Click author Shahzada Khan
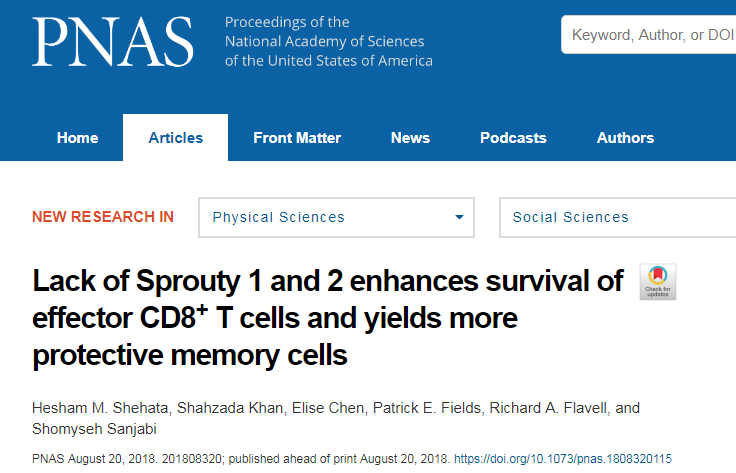The image size is (736, 473). (x=230, y=408)
